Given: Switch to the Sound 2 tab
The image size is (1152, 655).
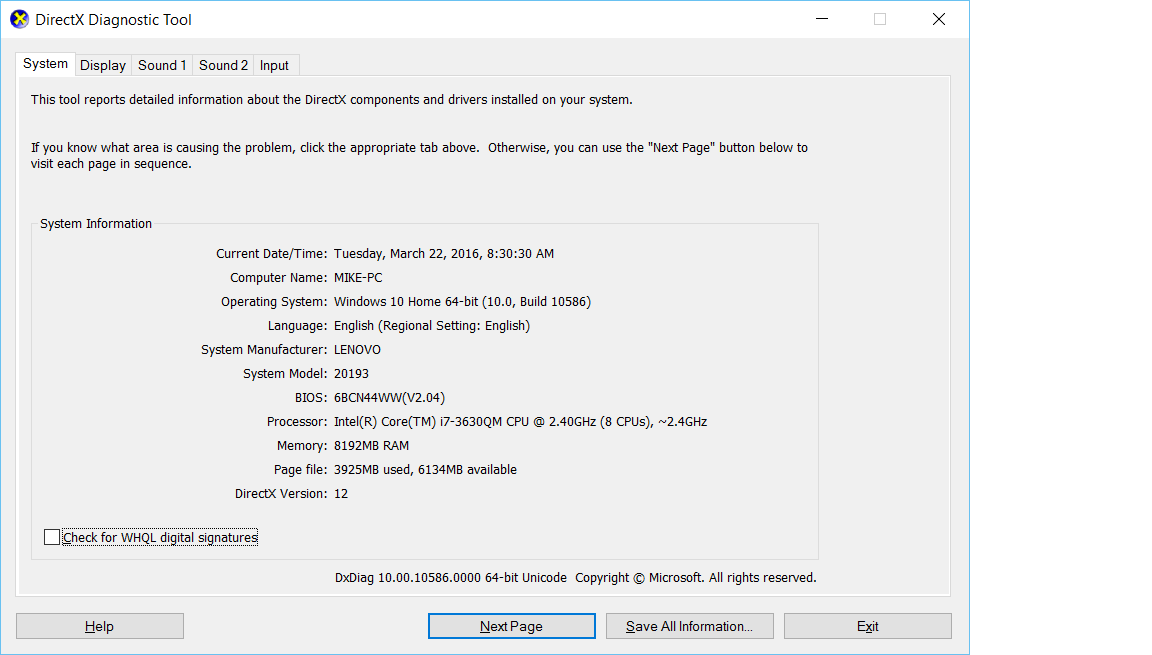Looking at the screenshot, I should point(223,65).
